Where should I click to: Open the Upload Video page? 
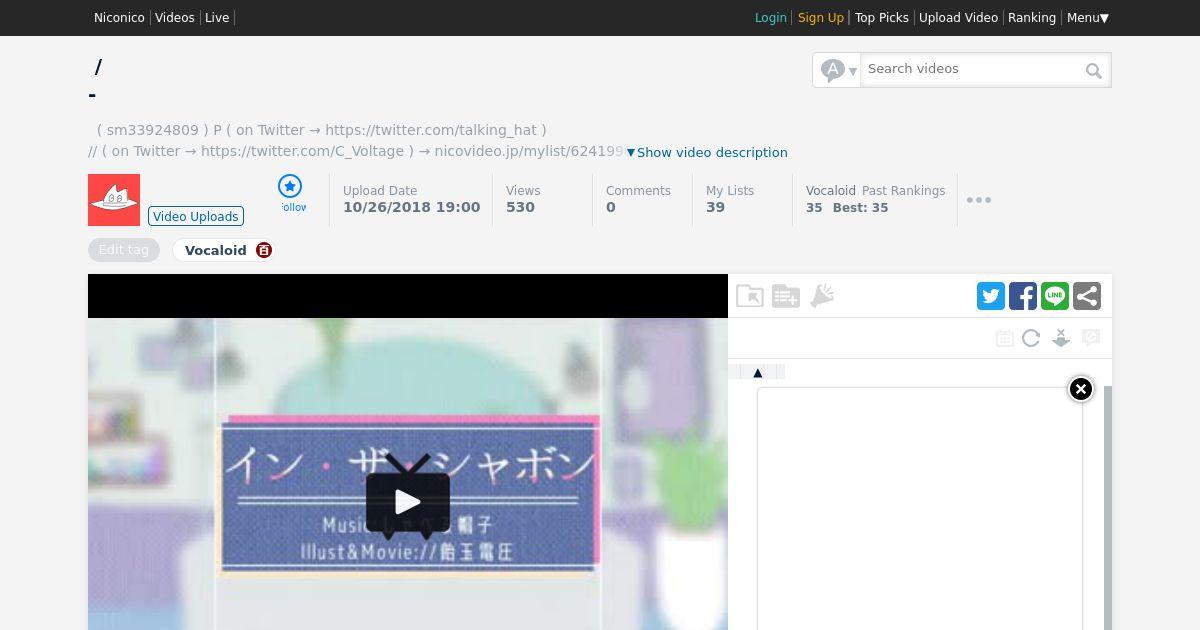click(x=958, y=18)
